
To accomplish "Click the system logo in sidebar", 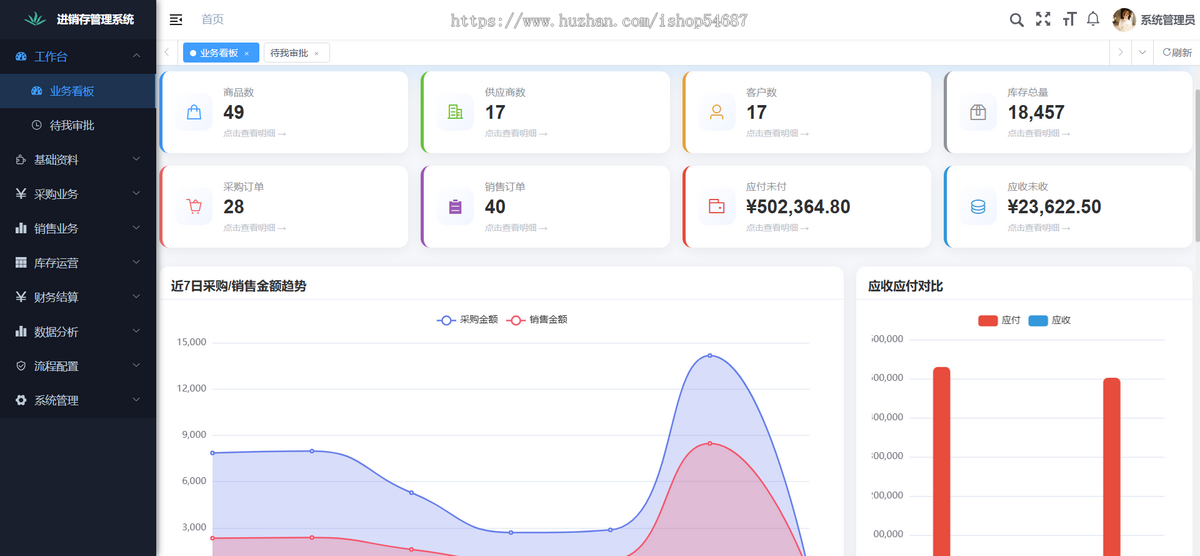I will 35,19.
